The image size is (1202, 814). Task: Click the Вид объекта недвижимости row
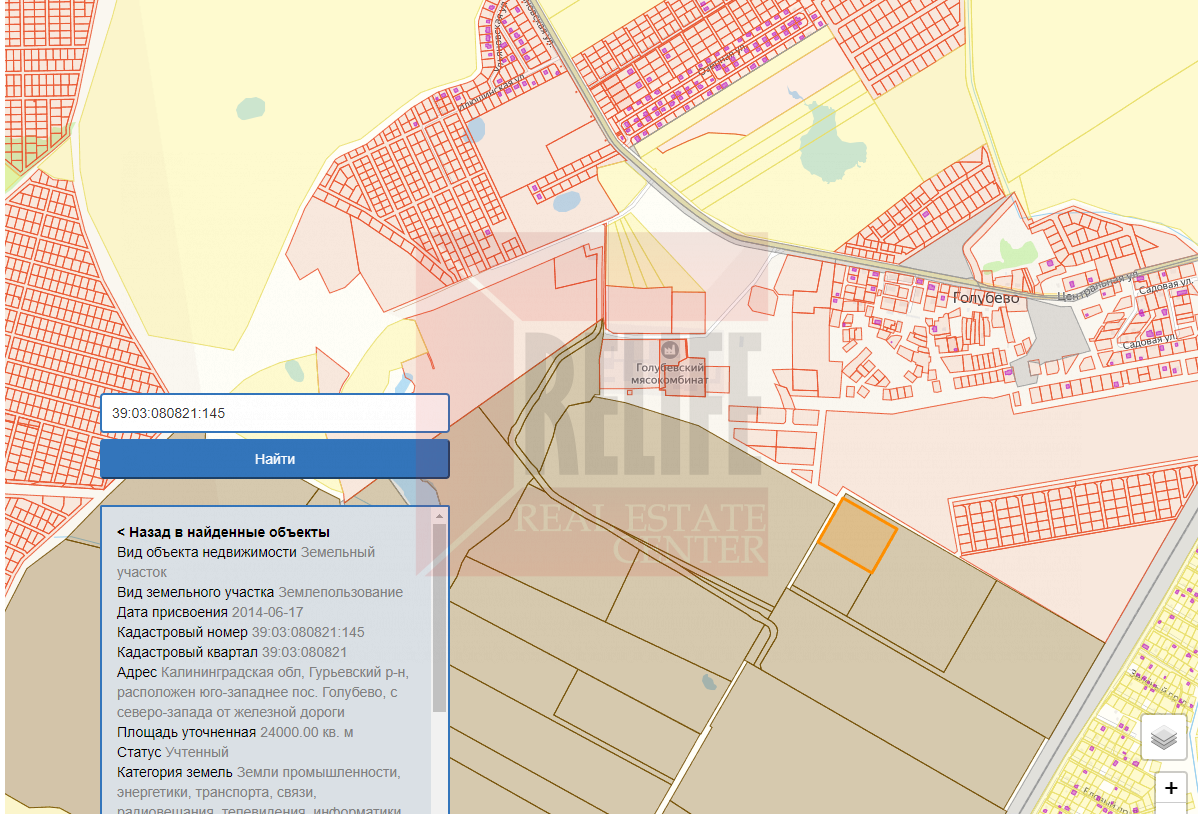(x=246, y=562)
